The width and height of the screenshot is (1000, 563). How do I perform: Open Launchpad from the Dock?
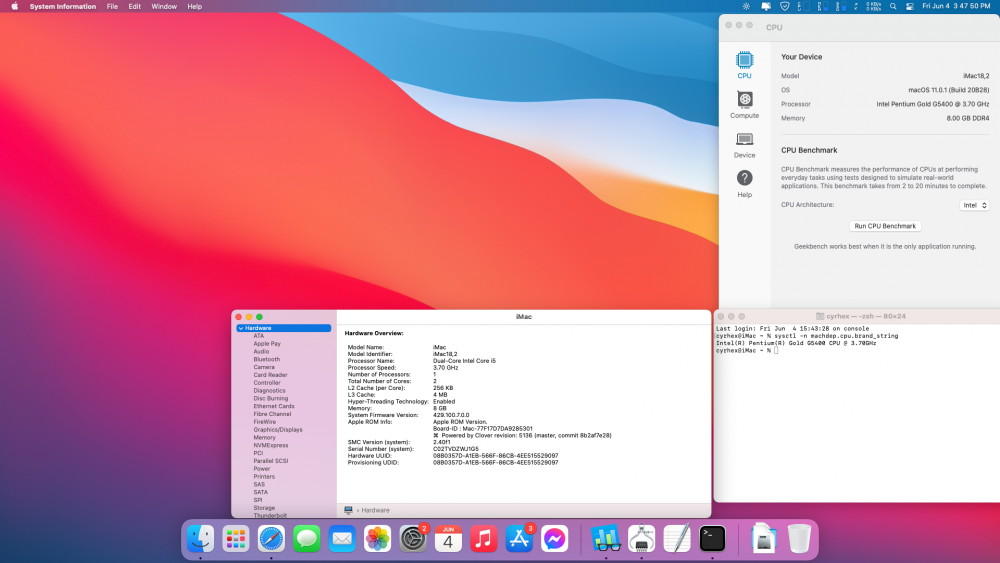tap(236, 539)
